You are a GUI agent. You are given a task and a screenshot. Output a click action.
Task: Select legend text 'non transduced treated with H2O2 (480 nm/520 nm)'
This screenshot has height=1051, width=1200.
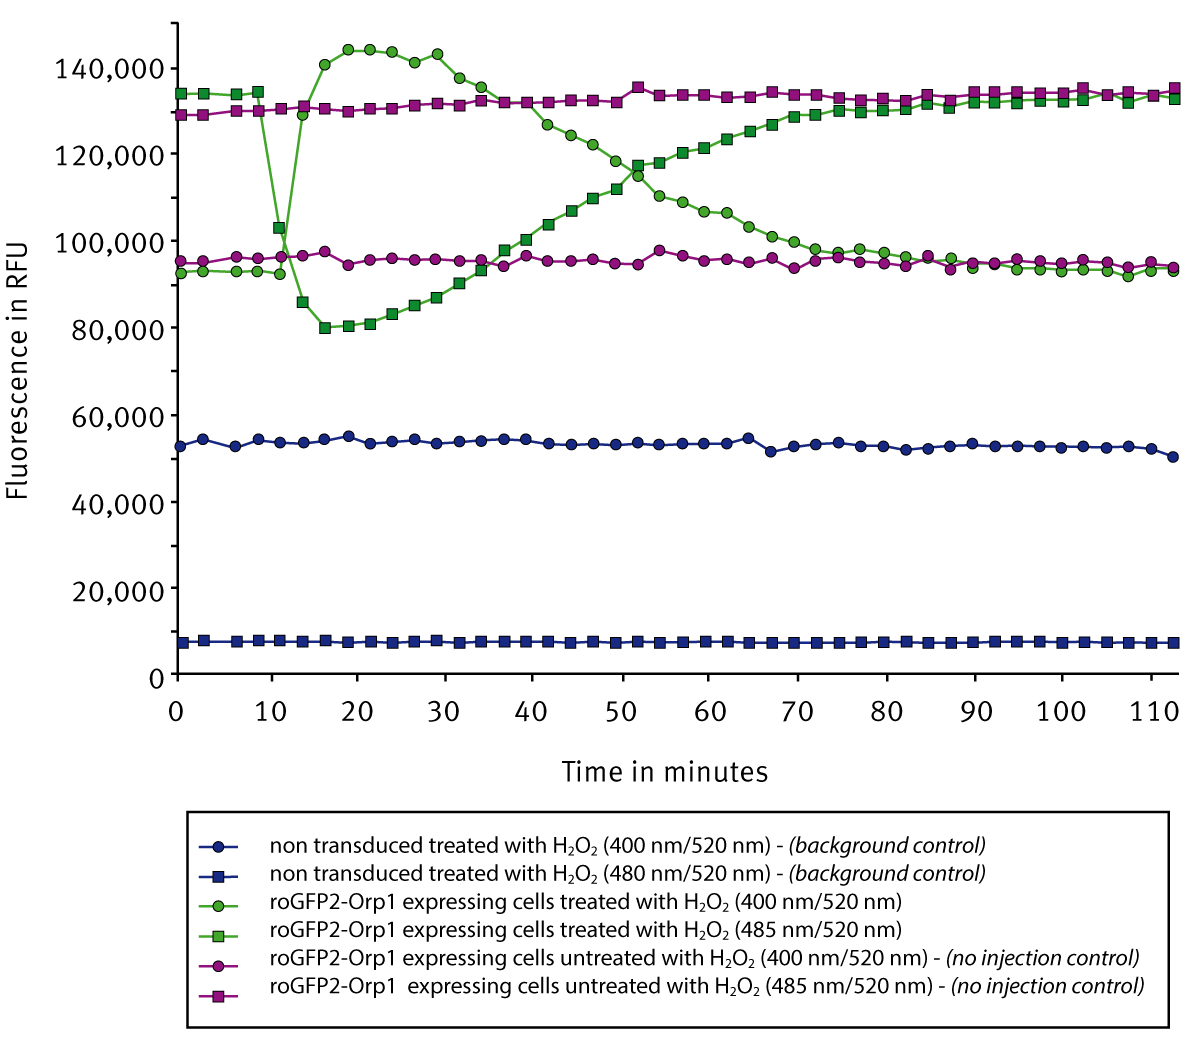(521, 873)
